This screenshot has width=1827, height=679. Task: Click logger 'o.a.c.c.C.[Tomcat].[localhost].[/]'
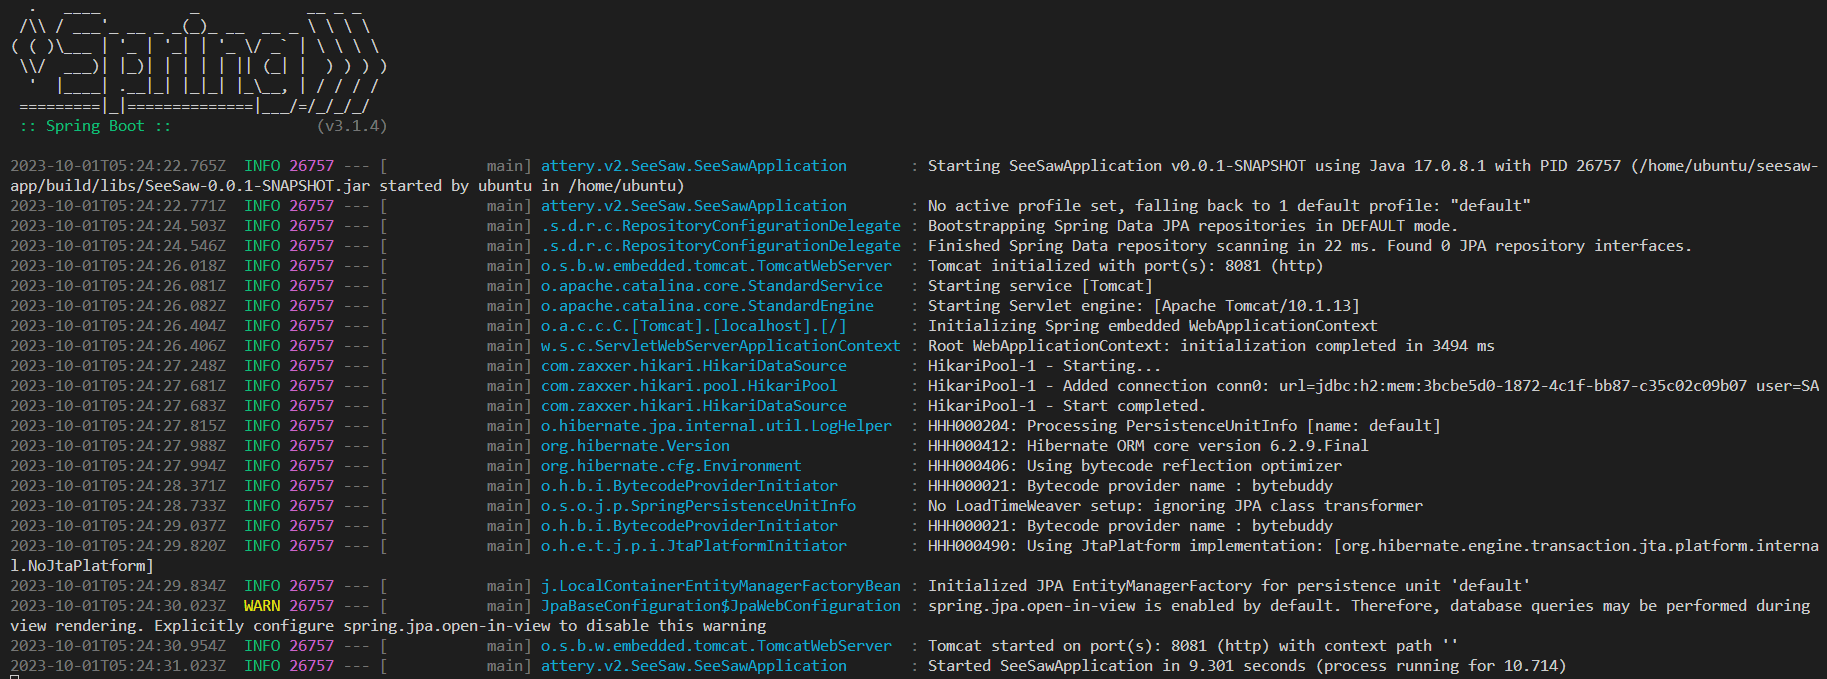[x=694, y=326]
